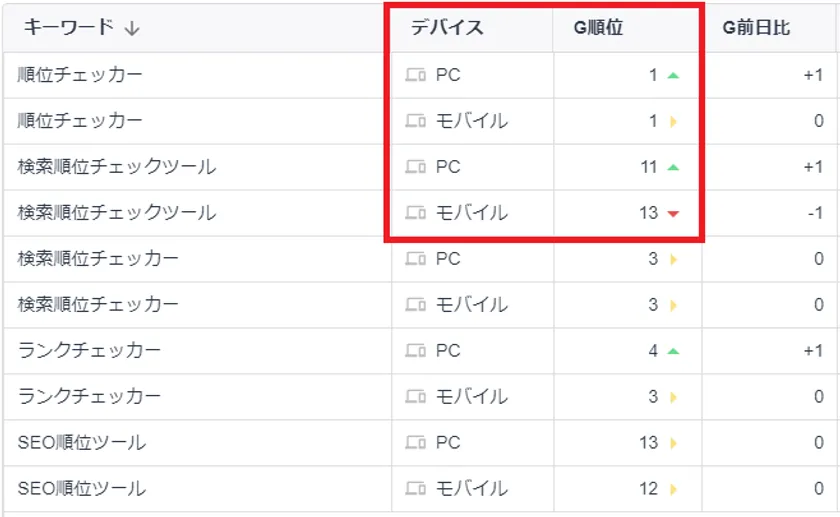Click モバイル label in 検索順位チェッカー row
Viewport: 840px width, 517px height.
[471, 305]
